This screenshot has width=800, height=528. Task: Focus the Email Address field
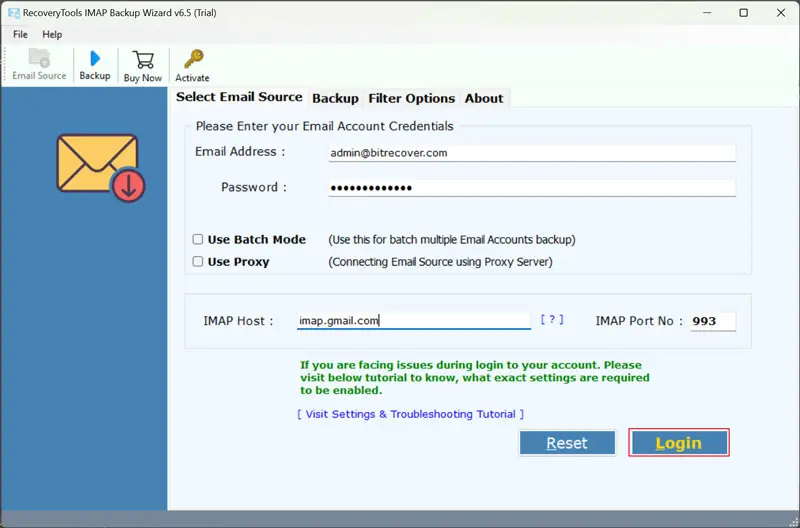coord(532,153)
